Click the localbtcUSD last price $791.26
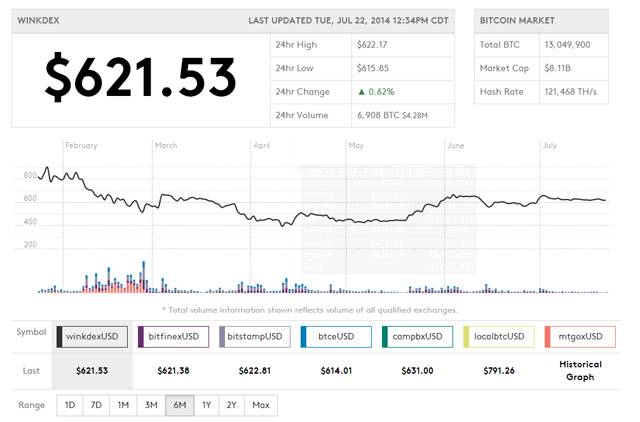This screenshot has height=422, width=640. coord(499,371)
